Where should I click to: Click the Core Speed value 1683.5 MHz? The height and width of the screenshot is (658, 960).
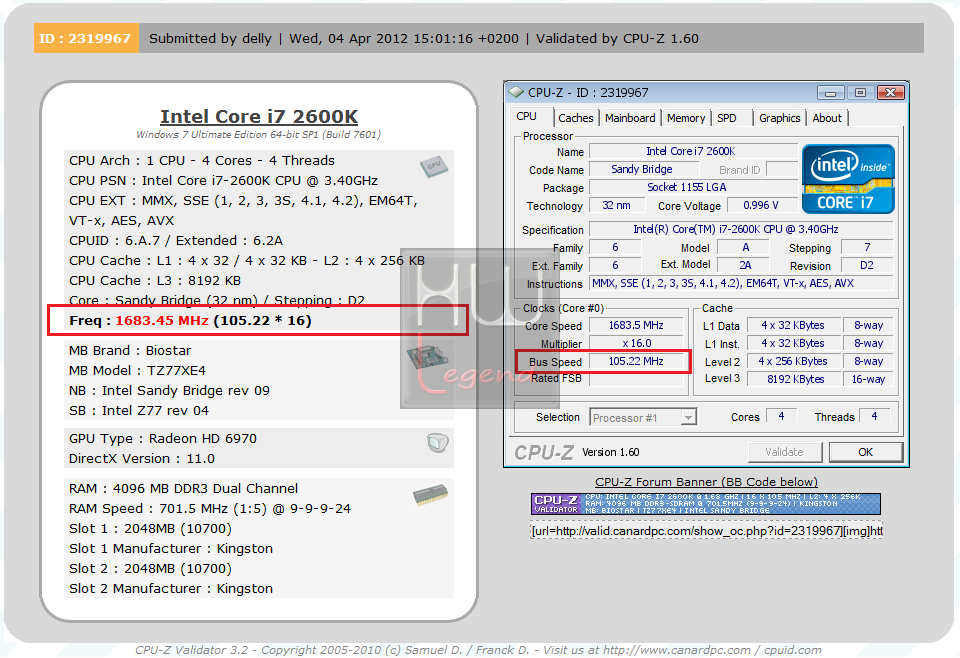[x=636, y=326]
